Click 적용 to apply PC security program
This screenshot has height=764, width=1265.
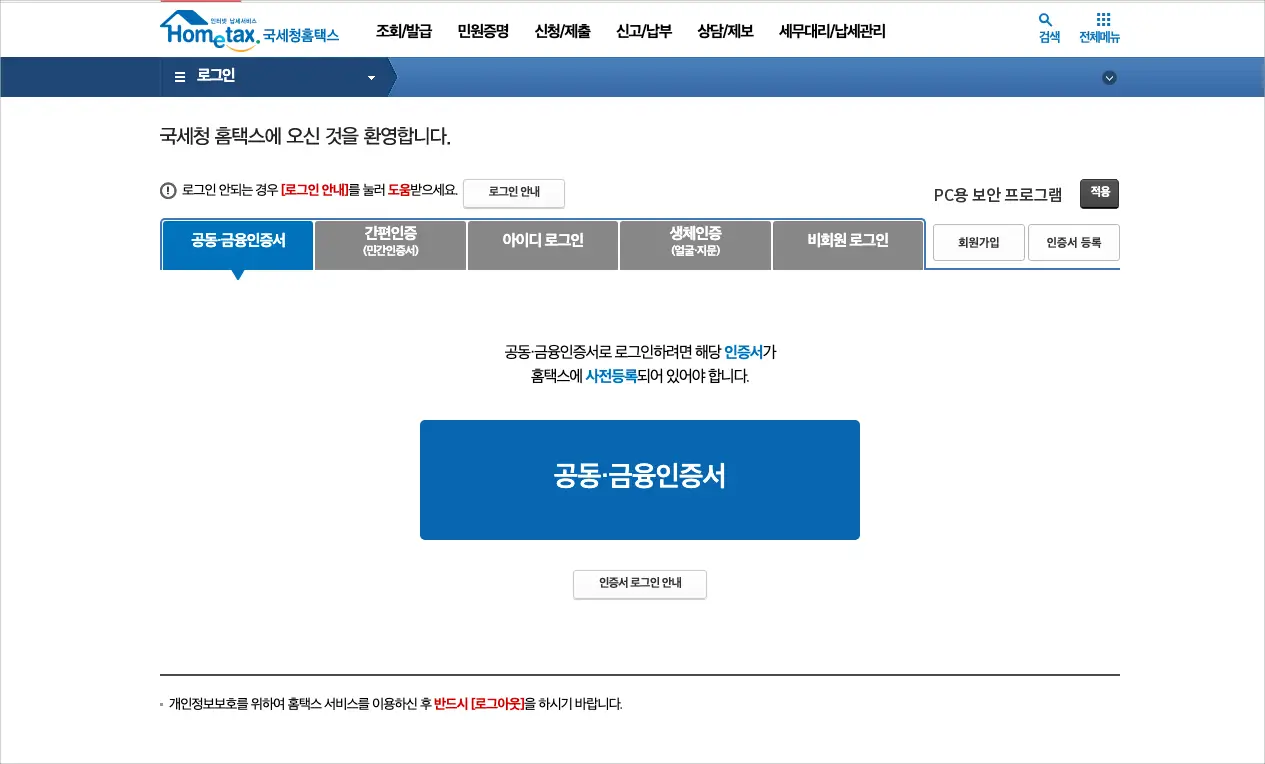(1098, 193)
